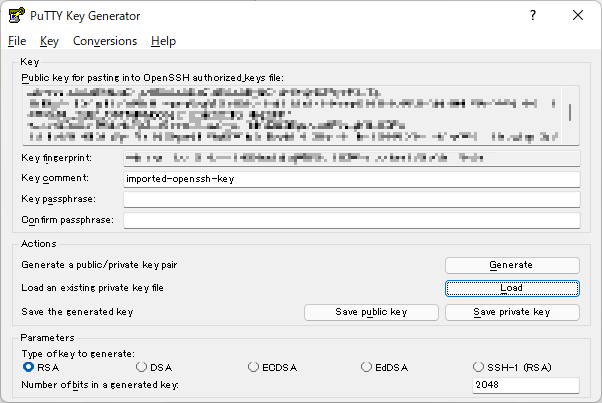Click the PuTTY Key Generator title icon

tap(17, 16)
